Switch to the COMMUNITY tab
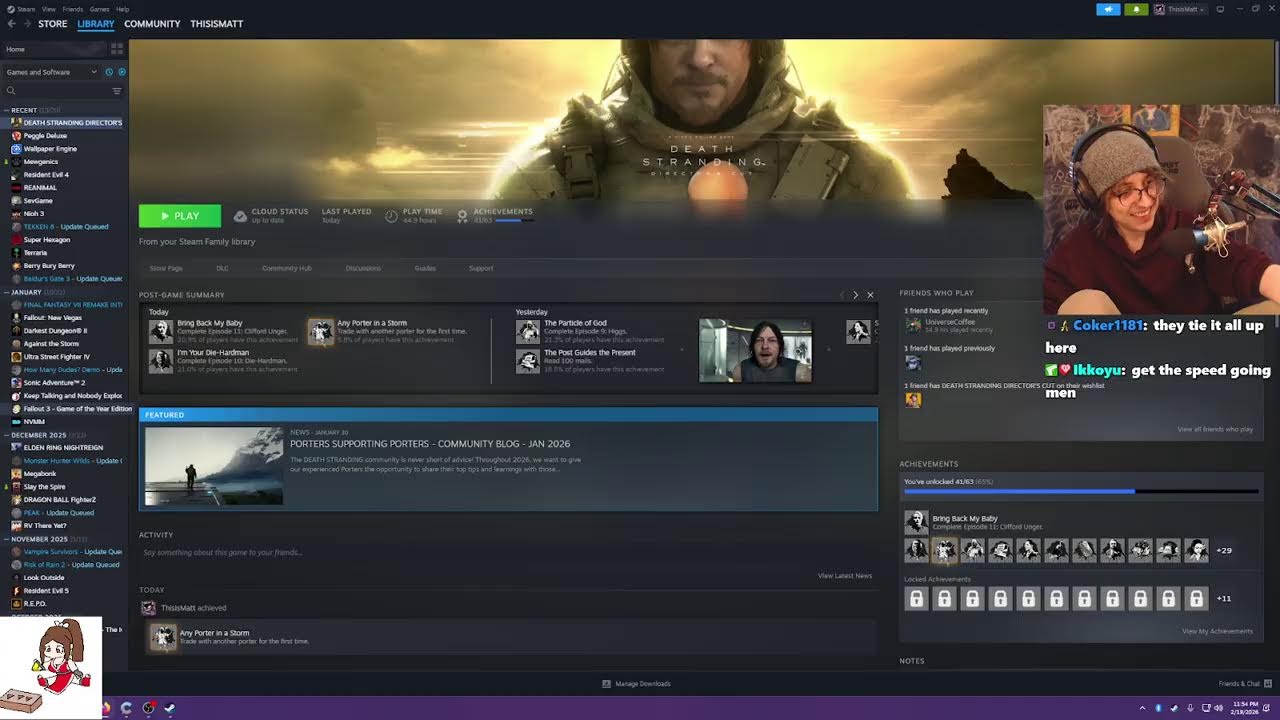The height and width of the screenshot is (720, 1280). click(152, 24)
